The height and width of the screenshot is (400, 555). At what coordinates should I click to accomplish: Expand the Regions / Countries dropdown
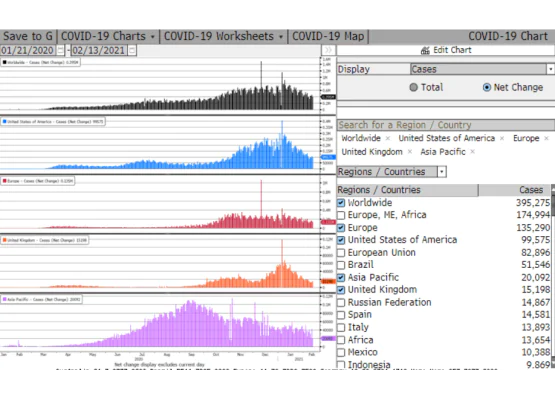[441, 172]
